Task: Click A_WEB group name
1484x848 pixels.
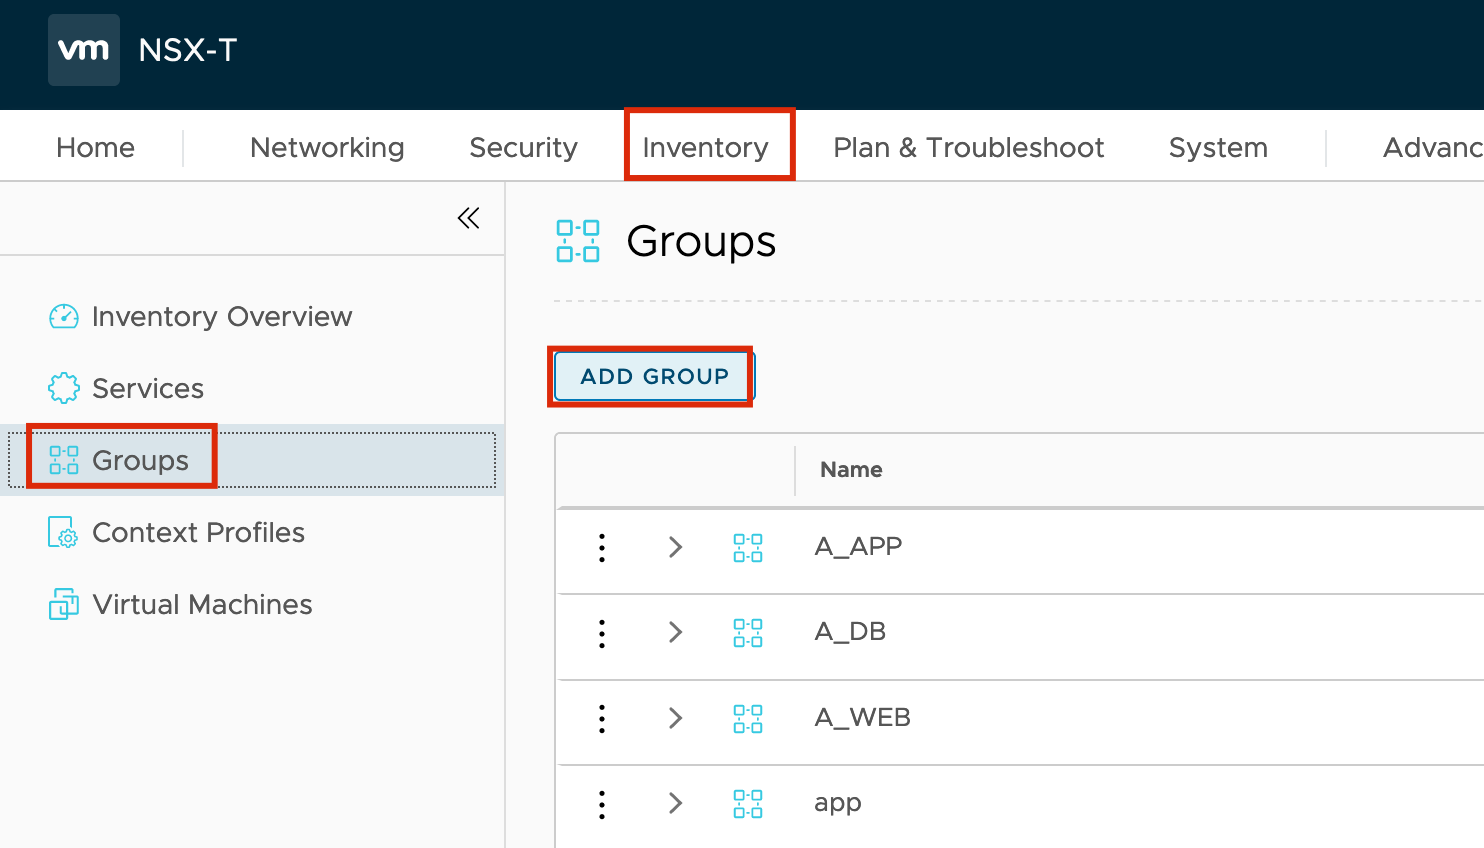Action: [x=863, y=718]
